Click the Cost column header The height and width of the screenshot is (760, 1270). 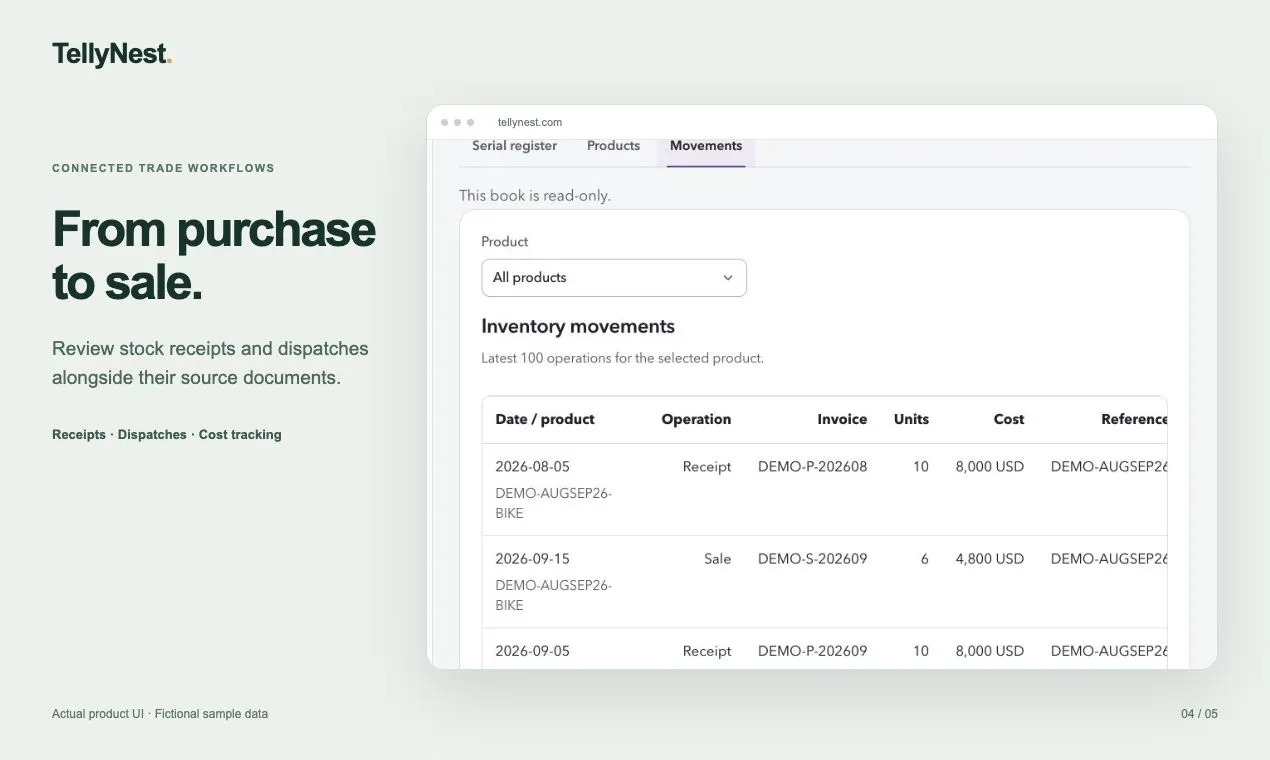click(1009, 419)
